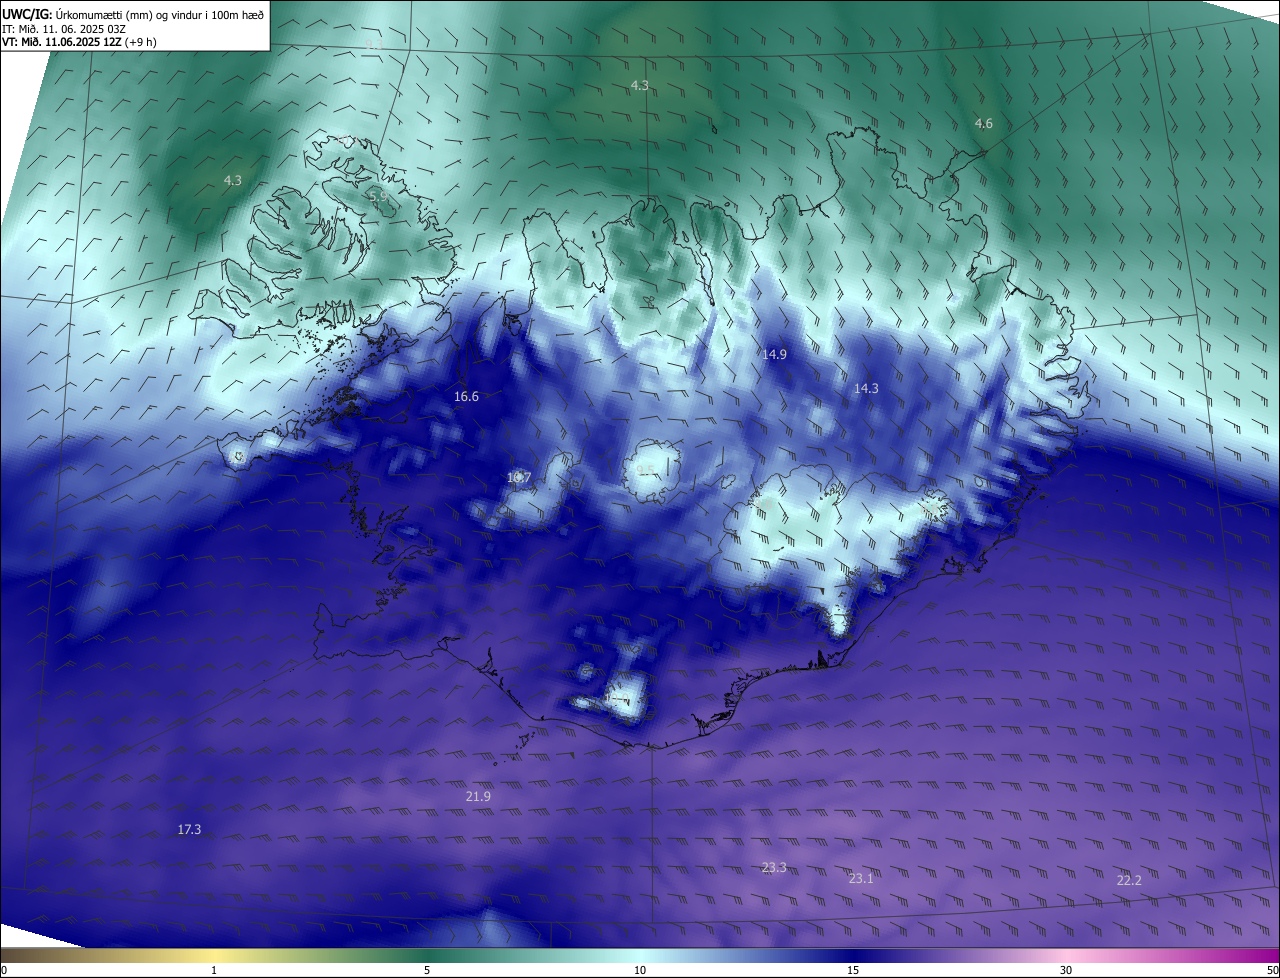The image size is (1280, 978).
Task: Click the 1 tick on the color scale
Action: click(214, 971)
